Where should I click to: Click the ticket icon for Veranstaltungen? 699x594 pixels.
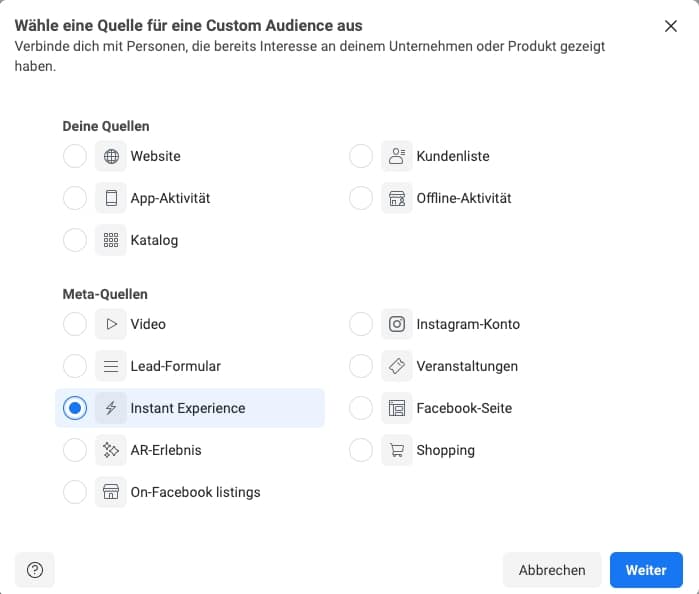[397, 367]
